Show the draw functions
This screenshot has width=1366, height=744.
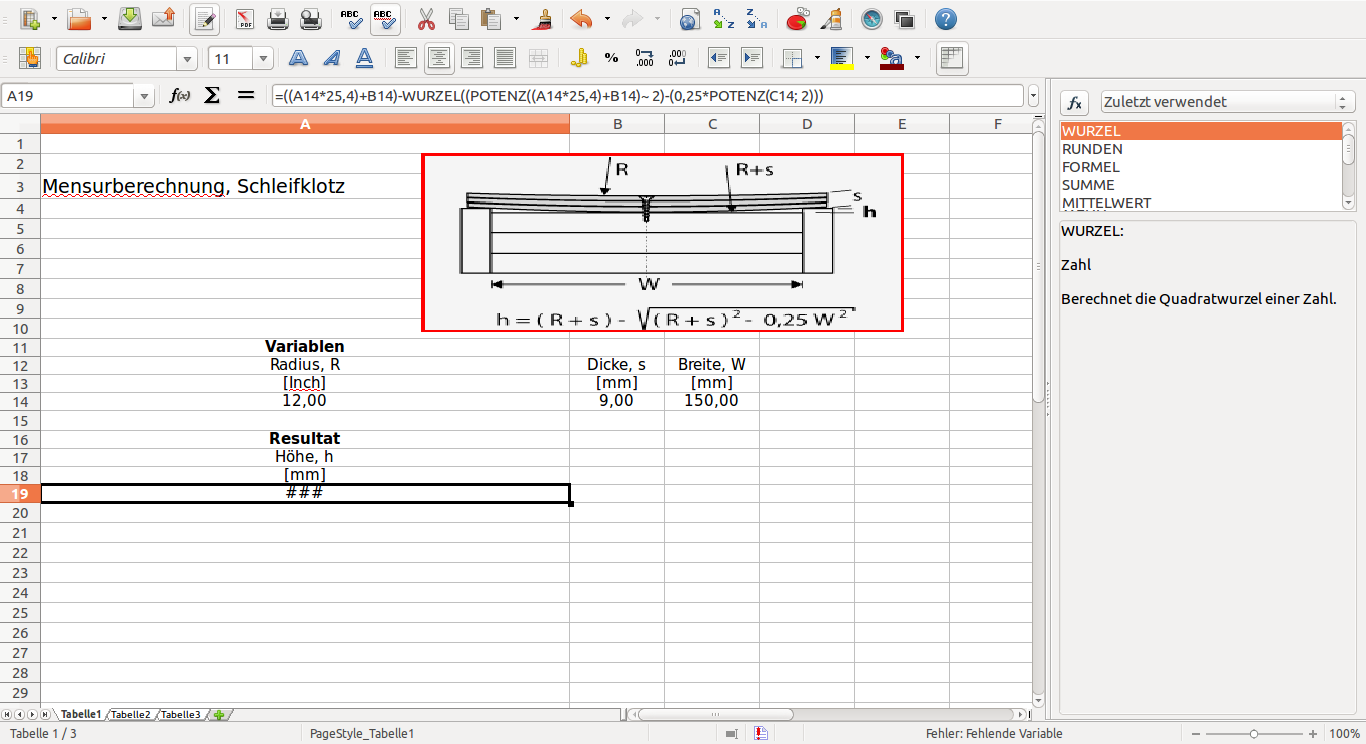[x=830, y=18]
